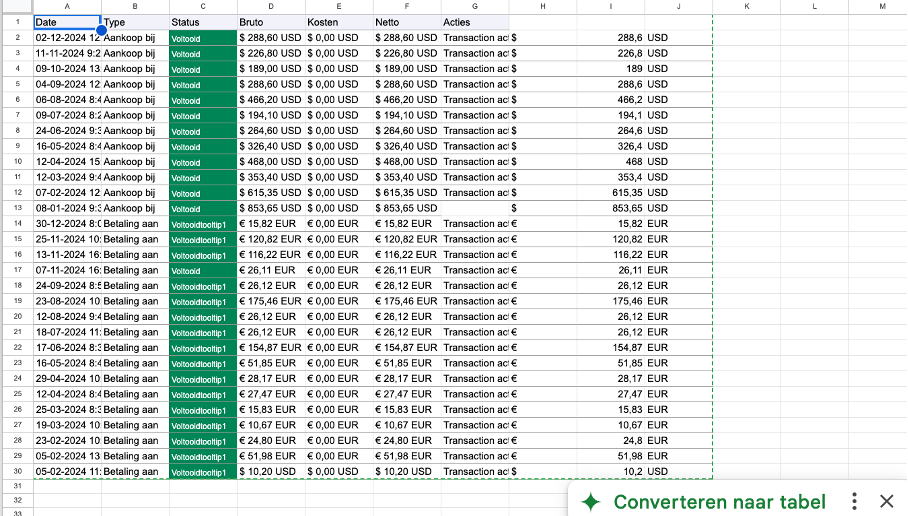
Task: Select row 13 header
Action: (16, 208)
